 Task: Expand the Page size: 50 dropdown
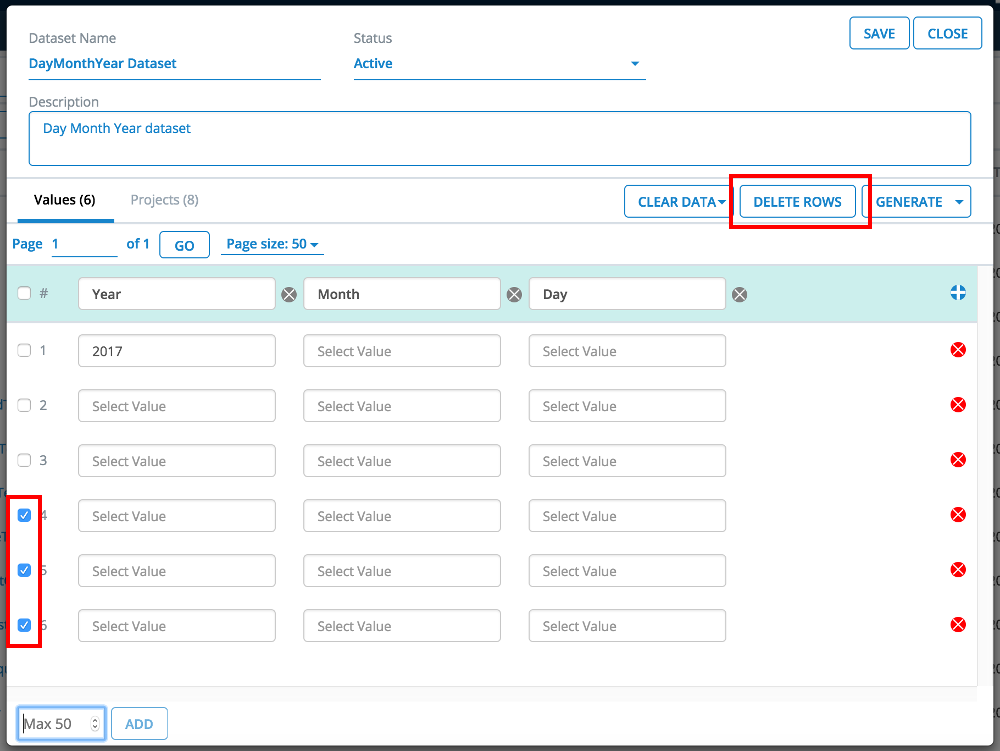pyautogui.click(x=272, y=245)
